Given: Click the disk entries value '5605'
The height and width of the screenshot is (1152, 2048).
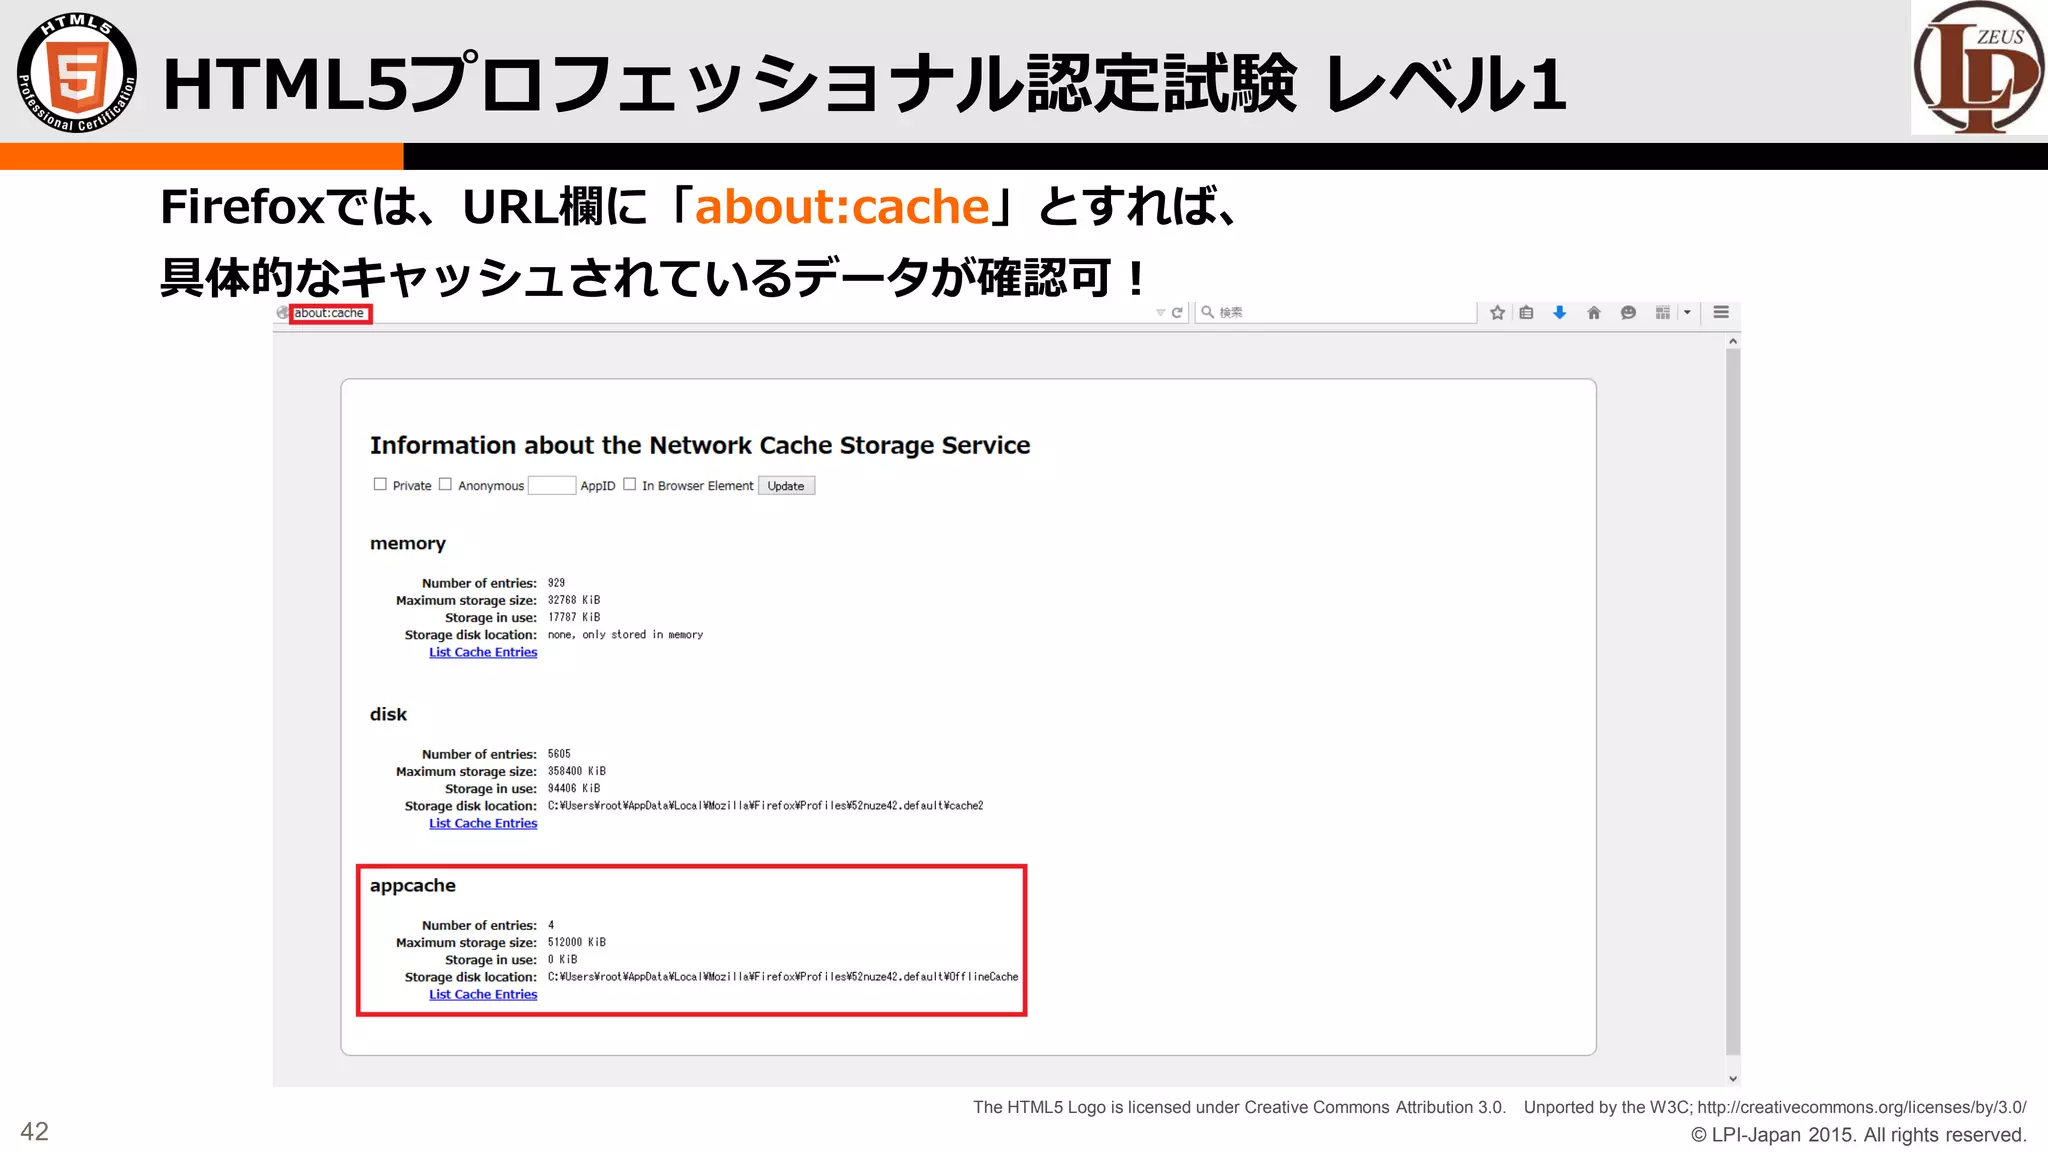Looking at the screenshot, I should coord(559,754).
